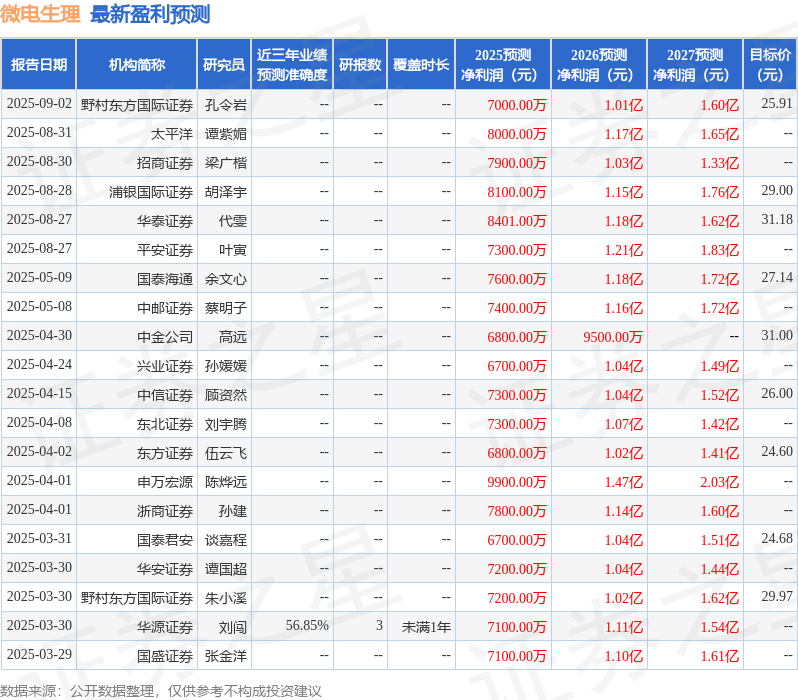Click researcher name 蔡明子
Image resolution: width=798 pixels, height=700 pixels.
(226, 309)
